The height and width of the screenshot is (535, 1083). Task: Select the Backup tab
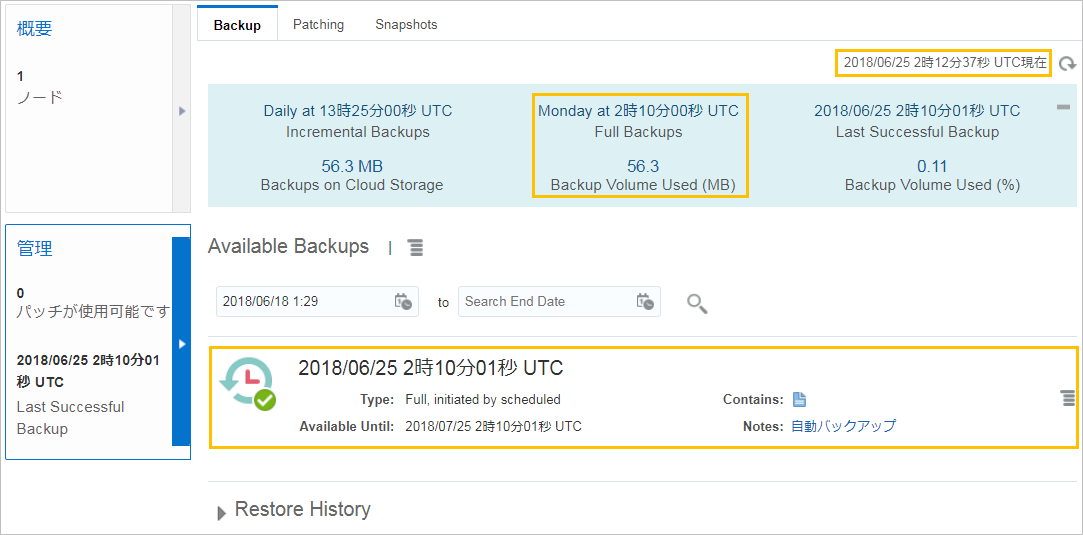[237, 26]
